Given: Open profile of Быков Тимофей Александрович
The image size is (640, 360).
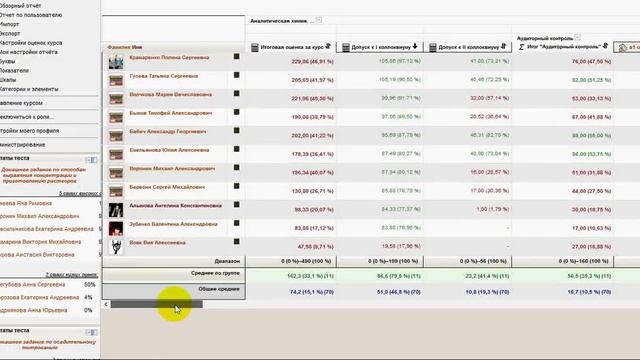Looking at the screenshot, I should point(171,113).
